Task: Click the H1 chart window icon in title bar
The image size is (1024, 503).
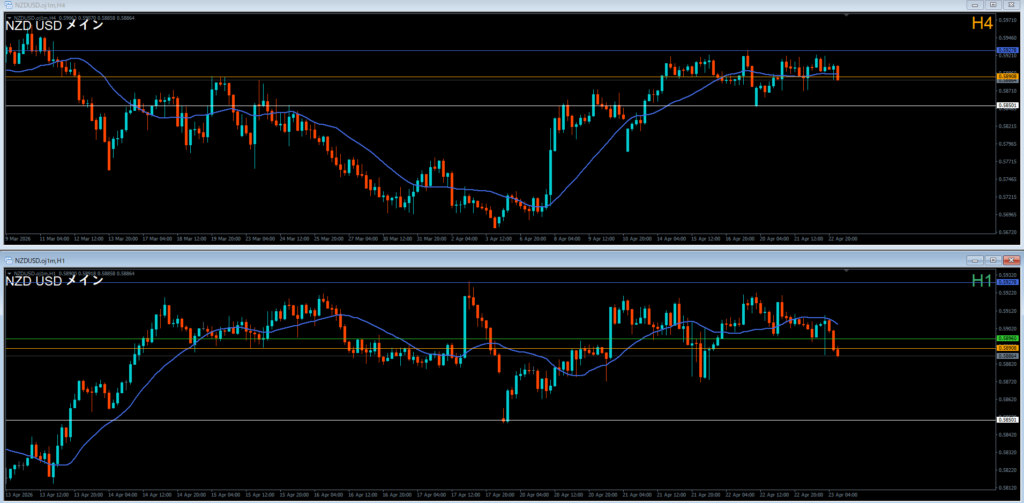Action: click(8, 259)
